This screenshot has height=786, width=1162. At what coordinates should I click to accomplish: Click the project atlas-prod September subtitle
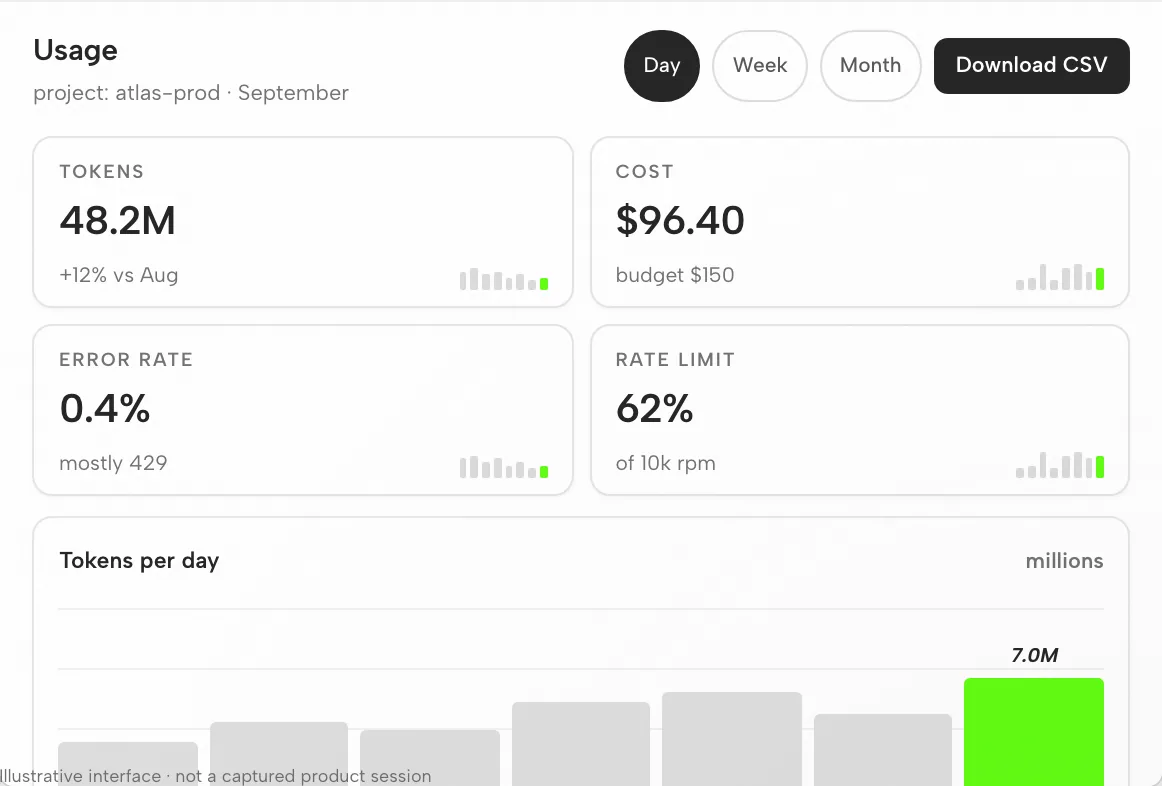tap(191, 93)
